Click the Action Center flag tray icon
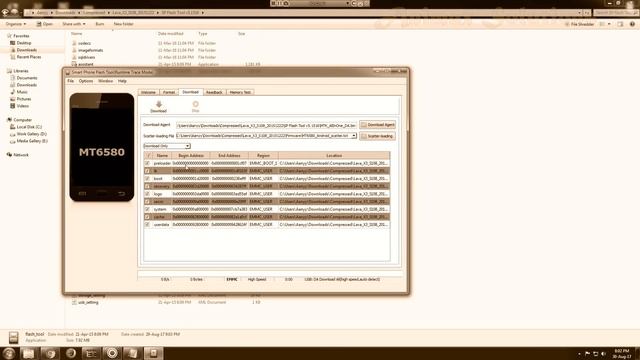 (587, 353)
